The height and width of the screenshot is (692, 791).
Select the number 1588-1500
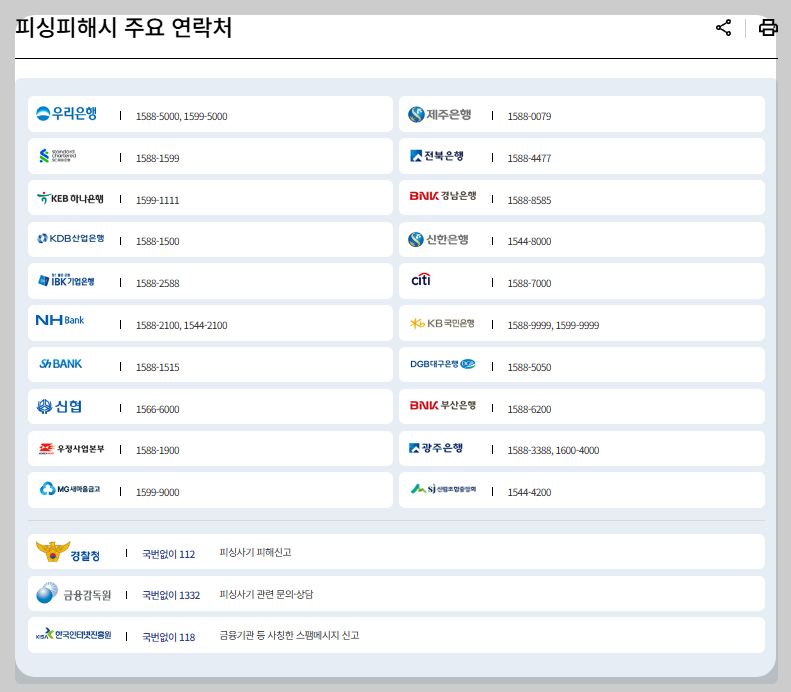pos(157,242)
